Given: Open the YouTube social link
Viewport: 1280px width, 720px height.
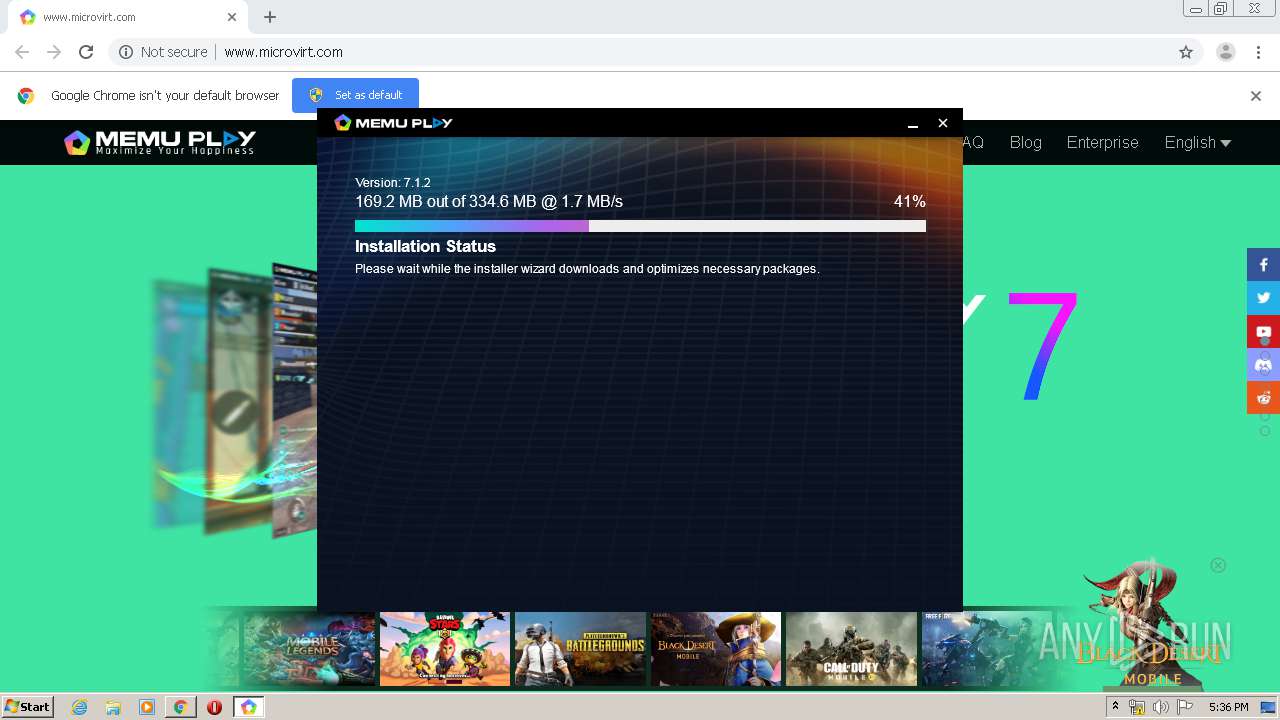Looking at the screenshot, I should [1263, 331].
